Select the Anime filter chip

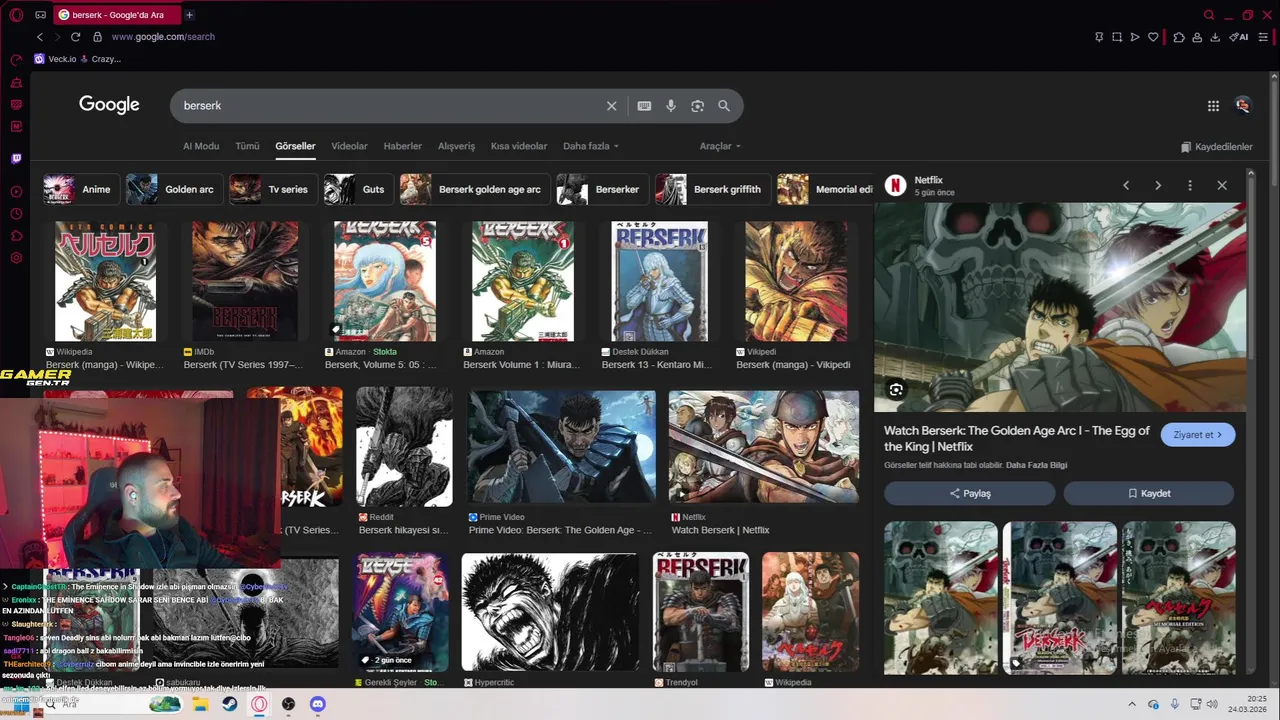81,189
